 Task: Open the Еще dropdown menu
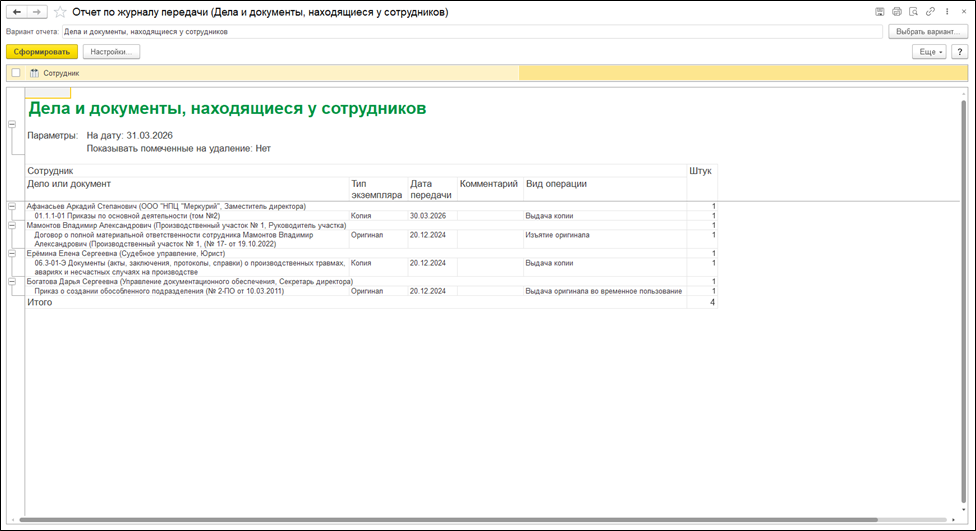pos(928,51)
